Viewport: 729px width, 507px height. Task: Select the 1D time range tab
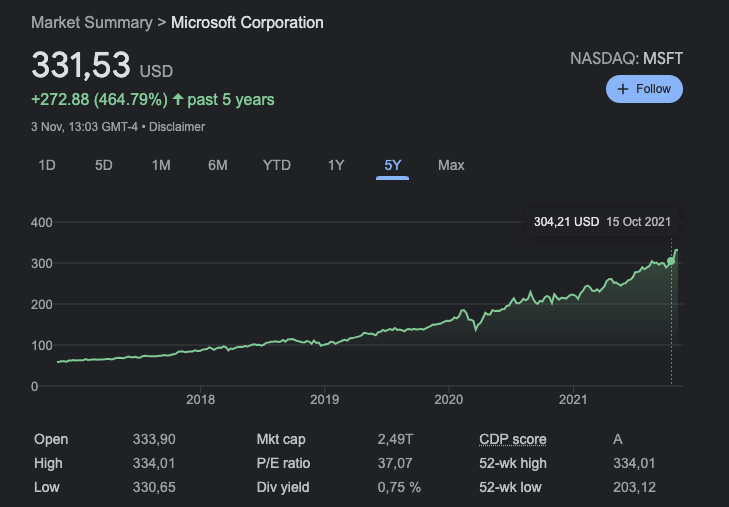coord(47,165)
